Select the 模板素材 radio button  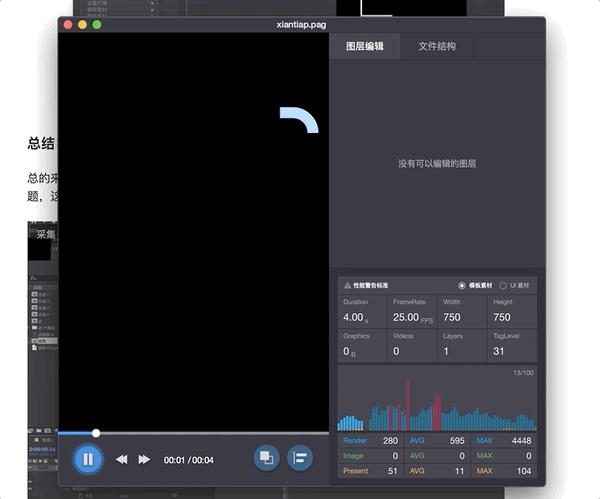(461, 285)
